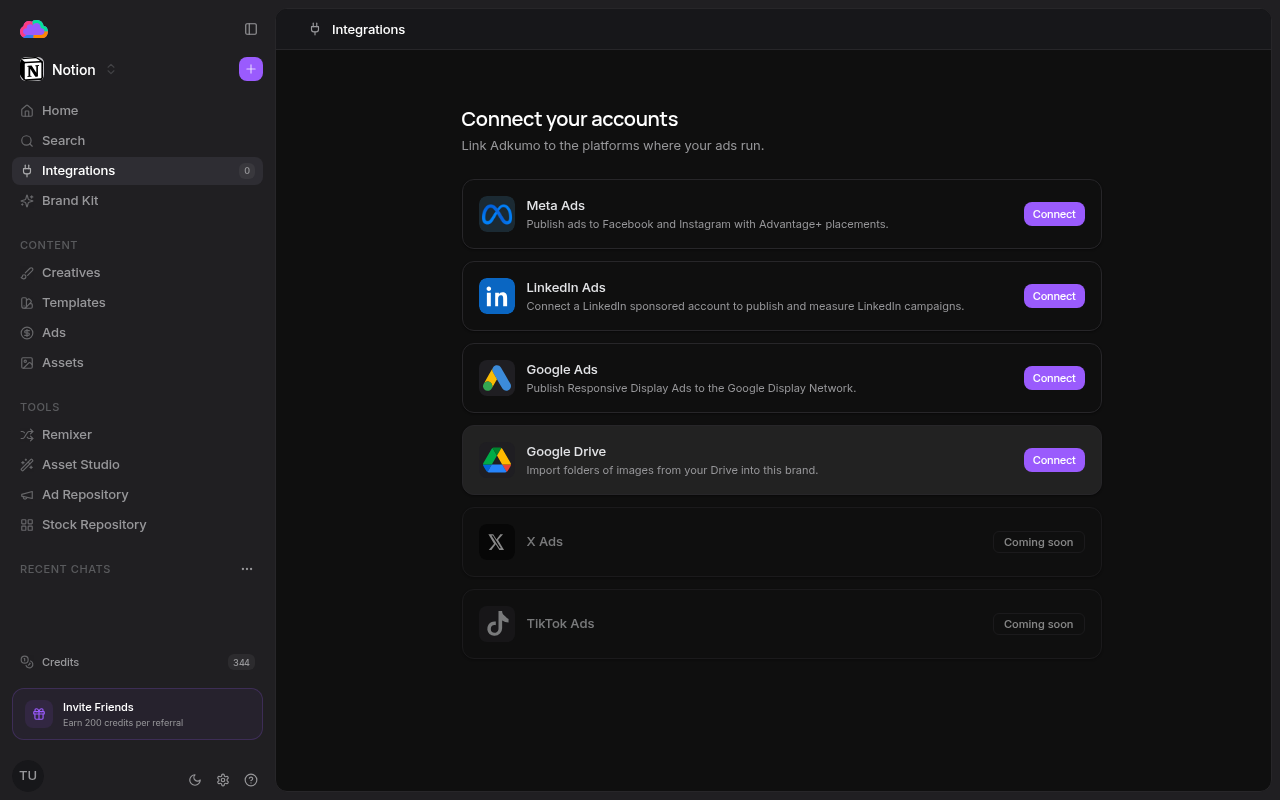
Task: Click the purple plus button
Action: (x=251, y=69)
